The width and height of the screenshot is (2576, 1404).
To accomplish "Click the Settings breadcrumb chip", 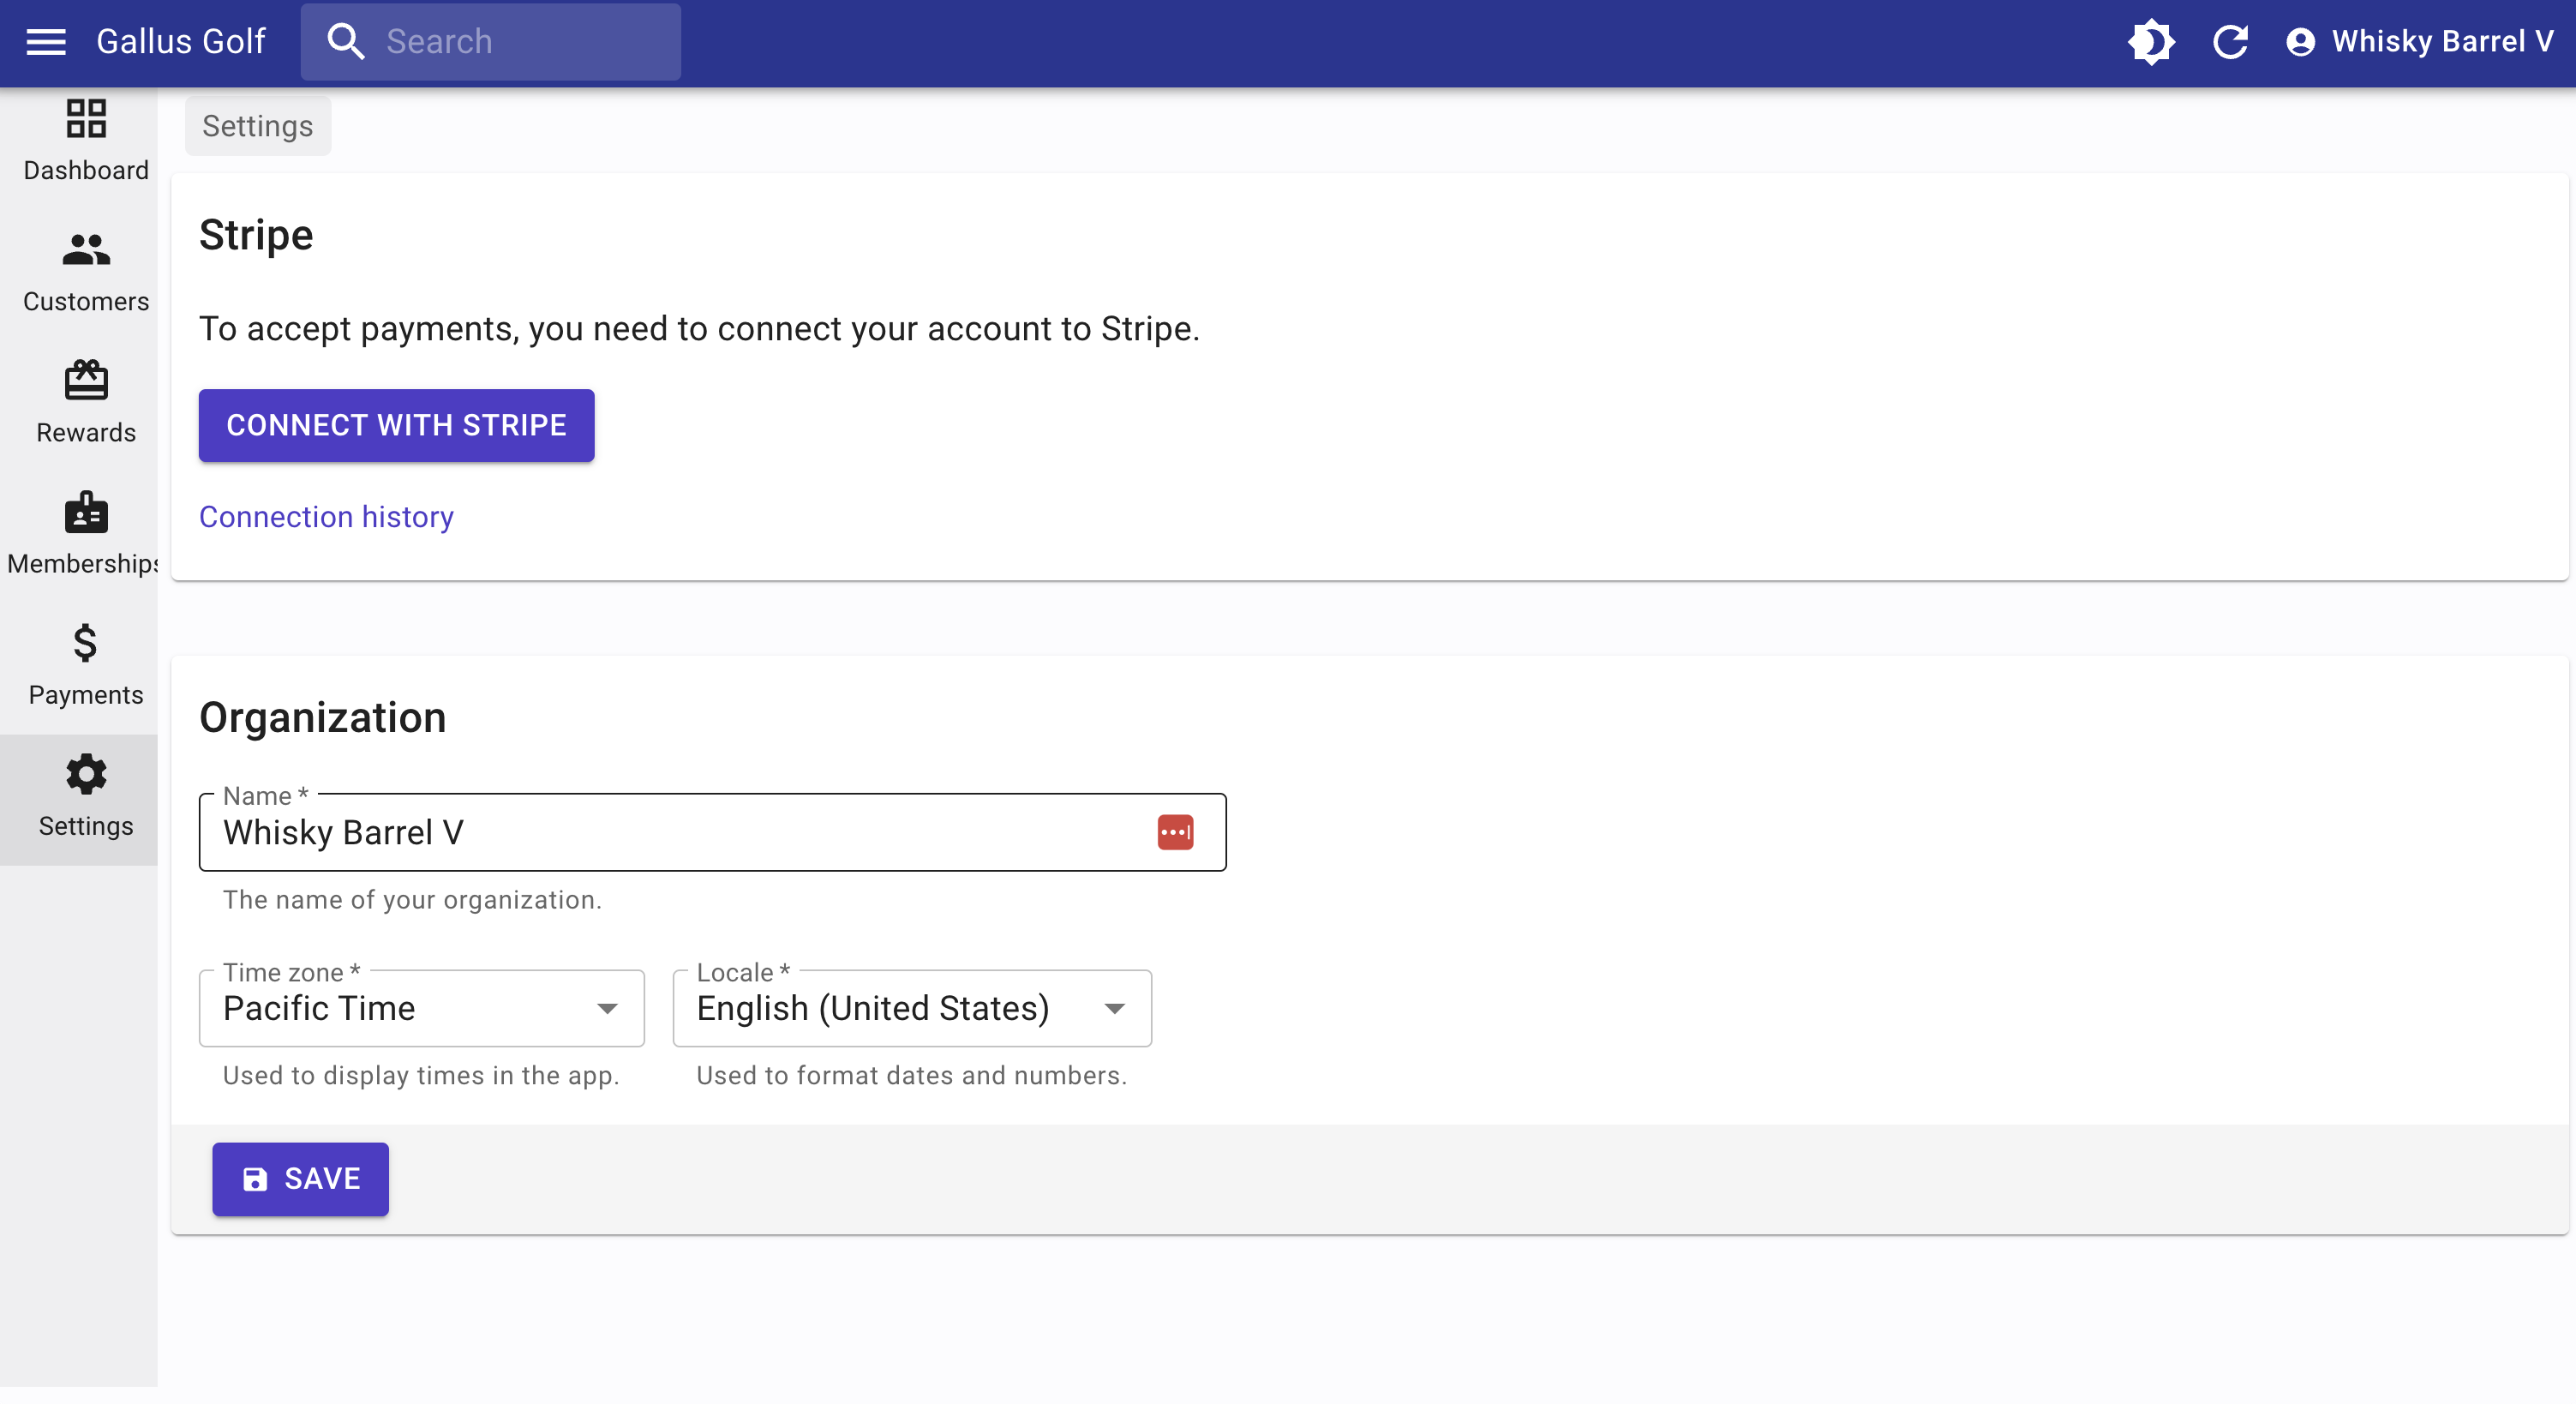I will coord(258,126).
